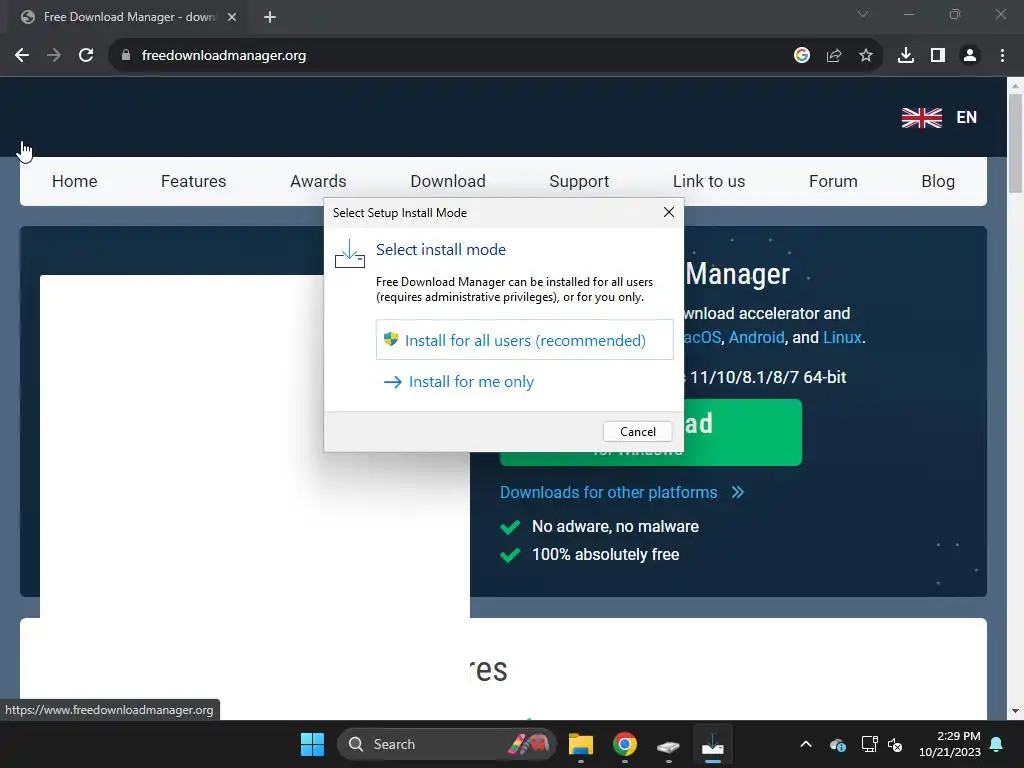1024x768 pixels.
Task: Reload the current page
Action: tap(86, 56)
